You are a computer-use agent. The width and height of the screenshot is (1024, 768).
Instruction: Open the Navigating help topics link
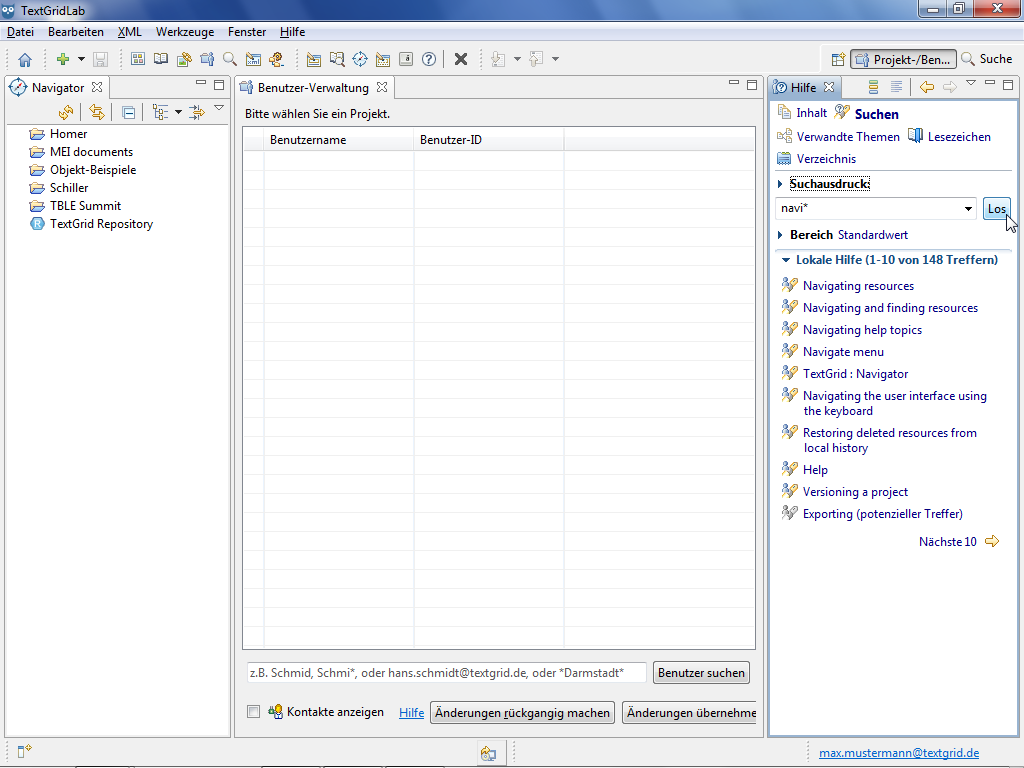coord(862,330)
